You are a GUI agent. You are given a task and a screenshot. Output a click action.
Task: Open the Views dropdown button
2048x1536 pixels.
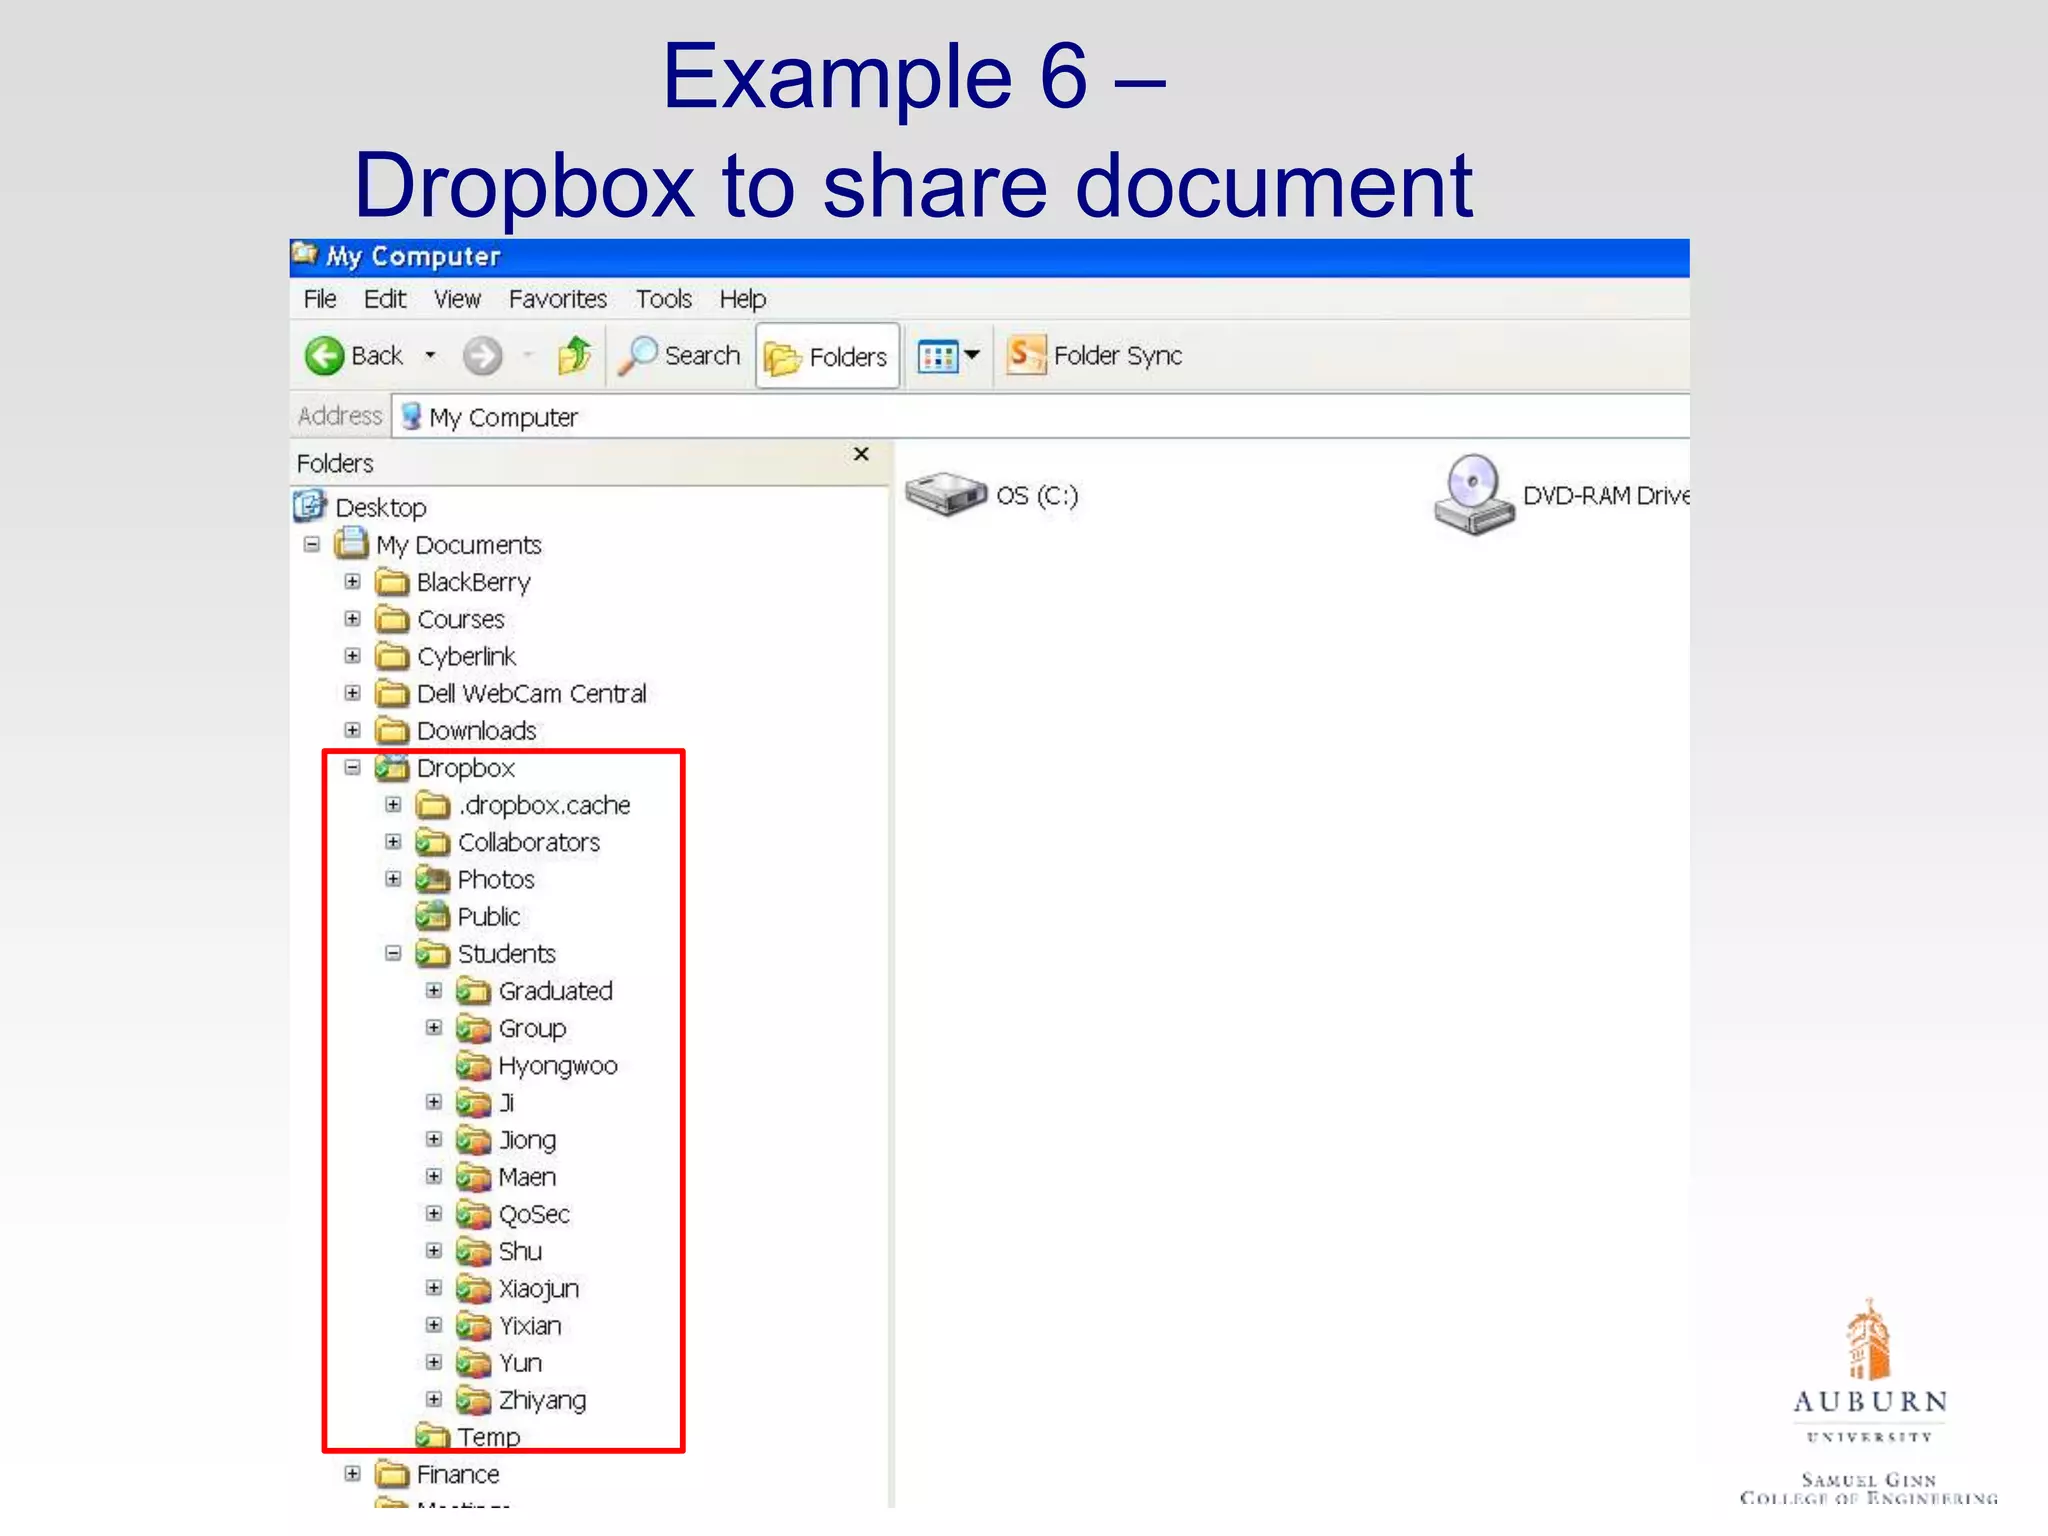948,356
